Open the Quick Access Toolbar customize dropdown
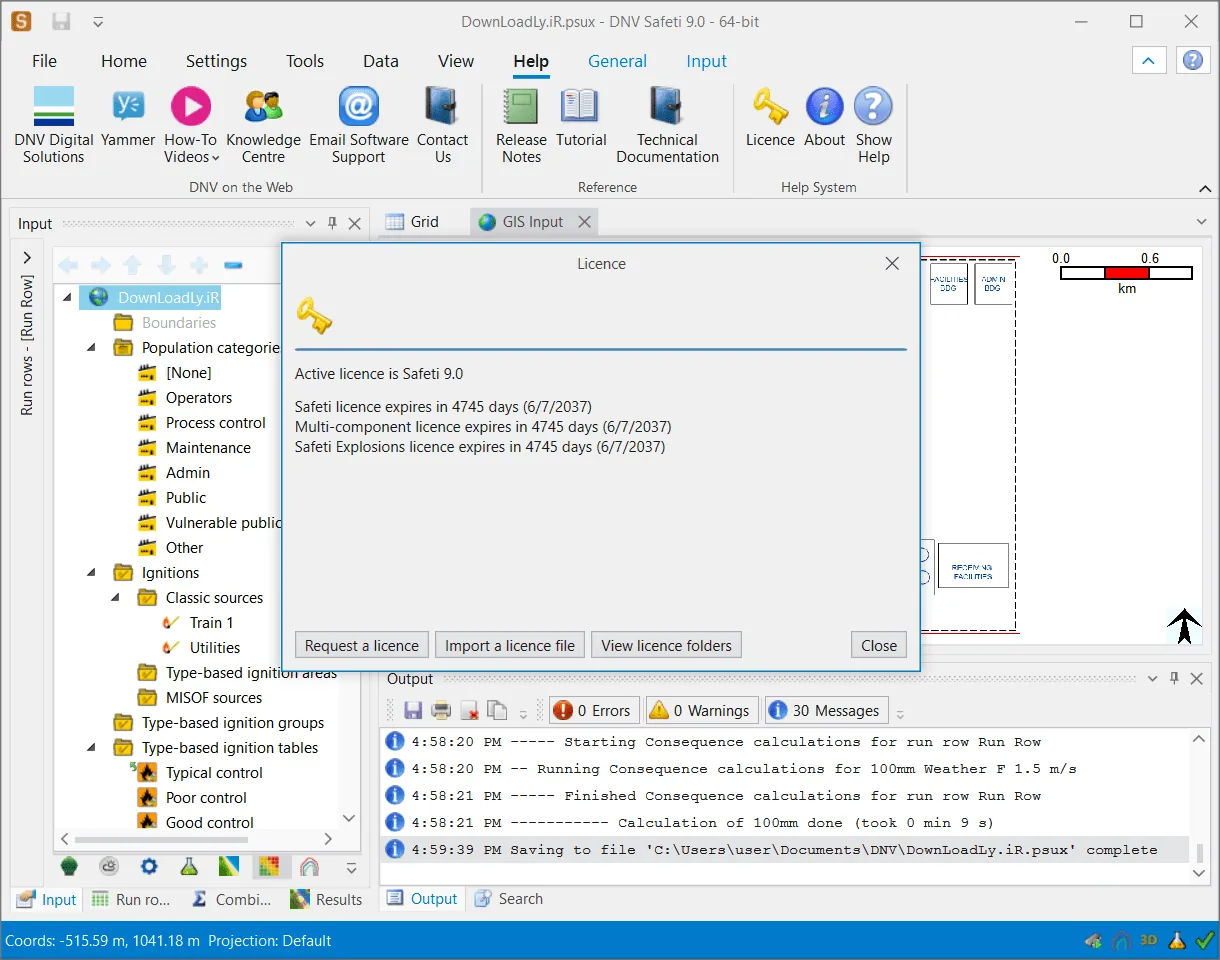Screen dimensions: 1220x960 97,21
